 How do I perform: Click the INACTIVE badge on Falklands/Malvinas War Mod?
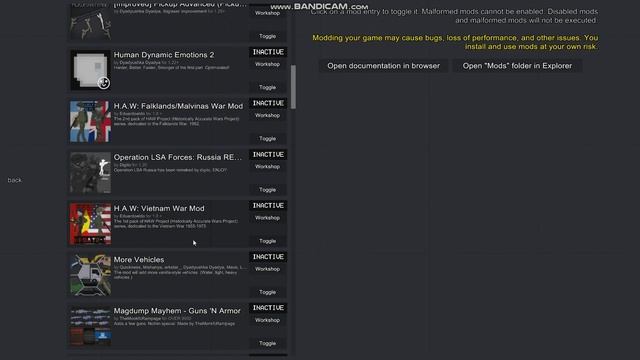268,103
